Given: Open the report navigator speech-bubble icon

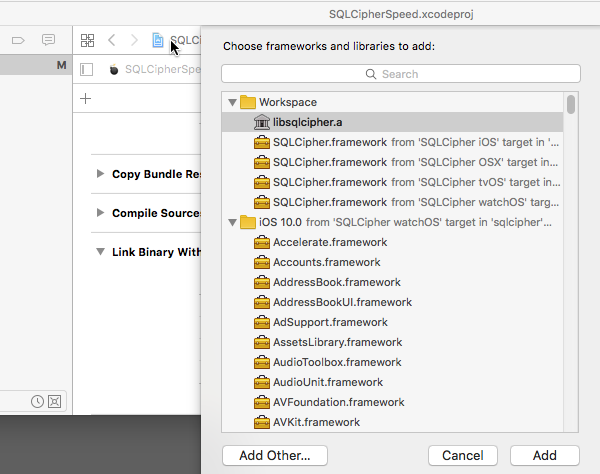Looking at the screenshot, I should pos(48,40).
